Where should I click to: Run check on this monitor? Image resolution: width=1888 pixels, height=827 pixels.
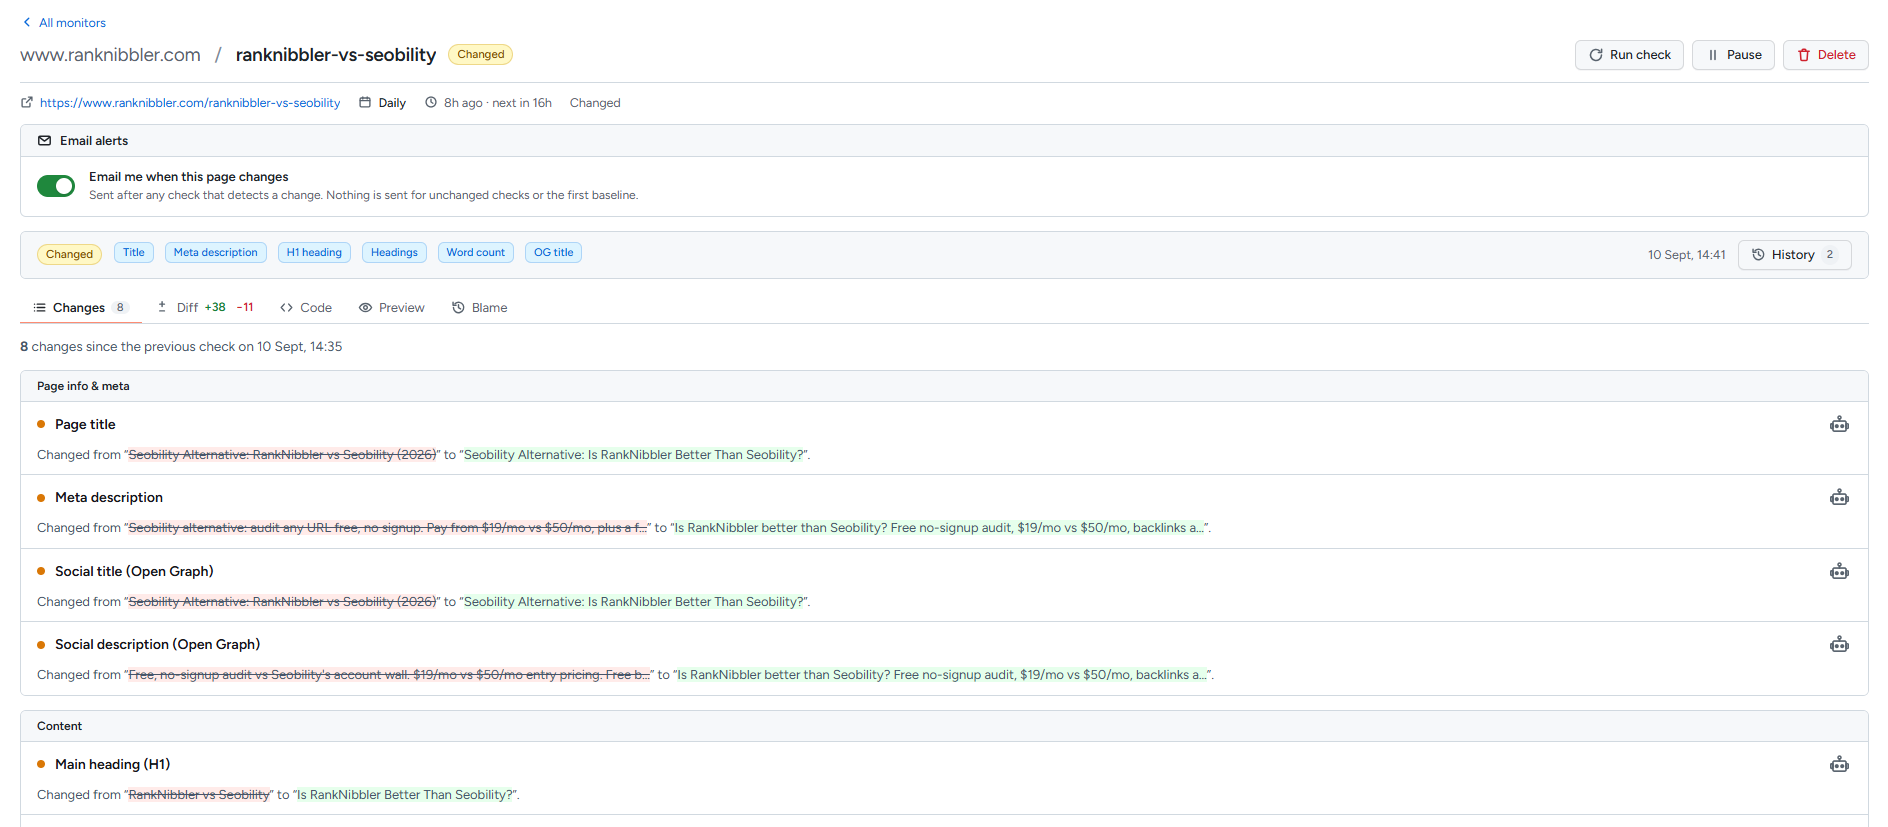pos(1629,55)
